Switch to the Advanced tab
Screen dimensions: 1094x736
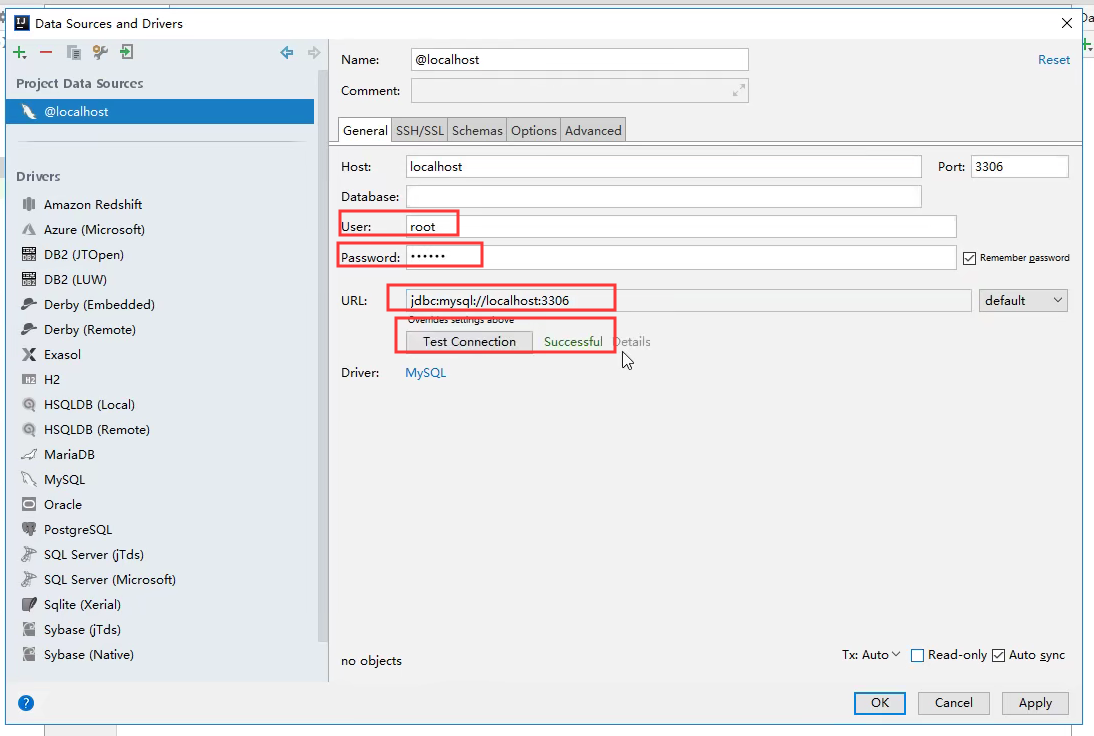point(593,130)
